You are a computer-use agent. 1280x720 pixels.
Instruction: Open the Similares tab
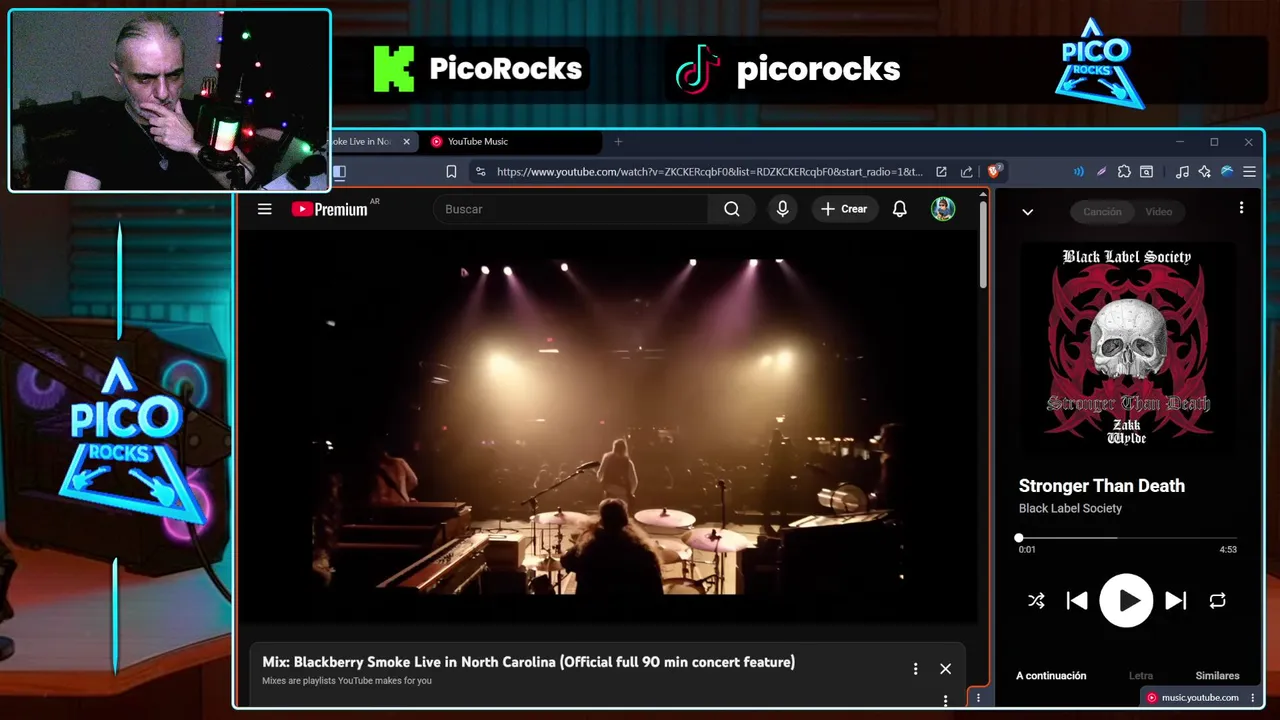coord(1217,676)
